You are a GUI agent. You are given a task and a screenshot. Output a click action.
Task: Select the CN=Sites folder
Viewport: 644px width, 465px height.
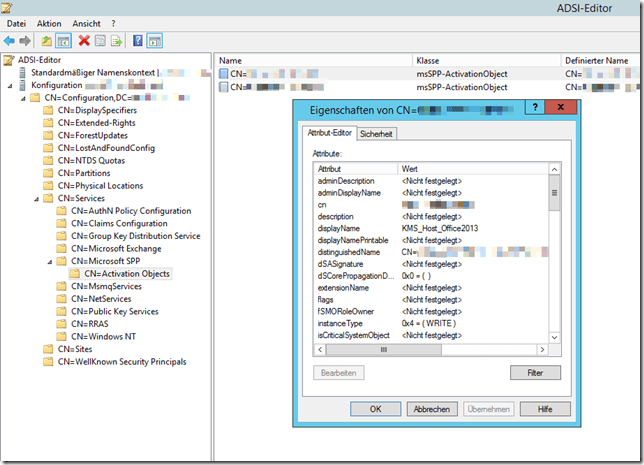tap(76, 349)
